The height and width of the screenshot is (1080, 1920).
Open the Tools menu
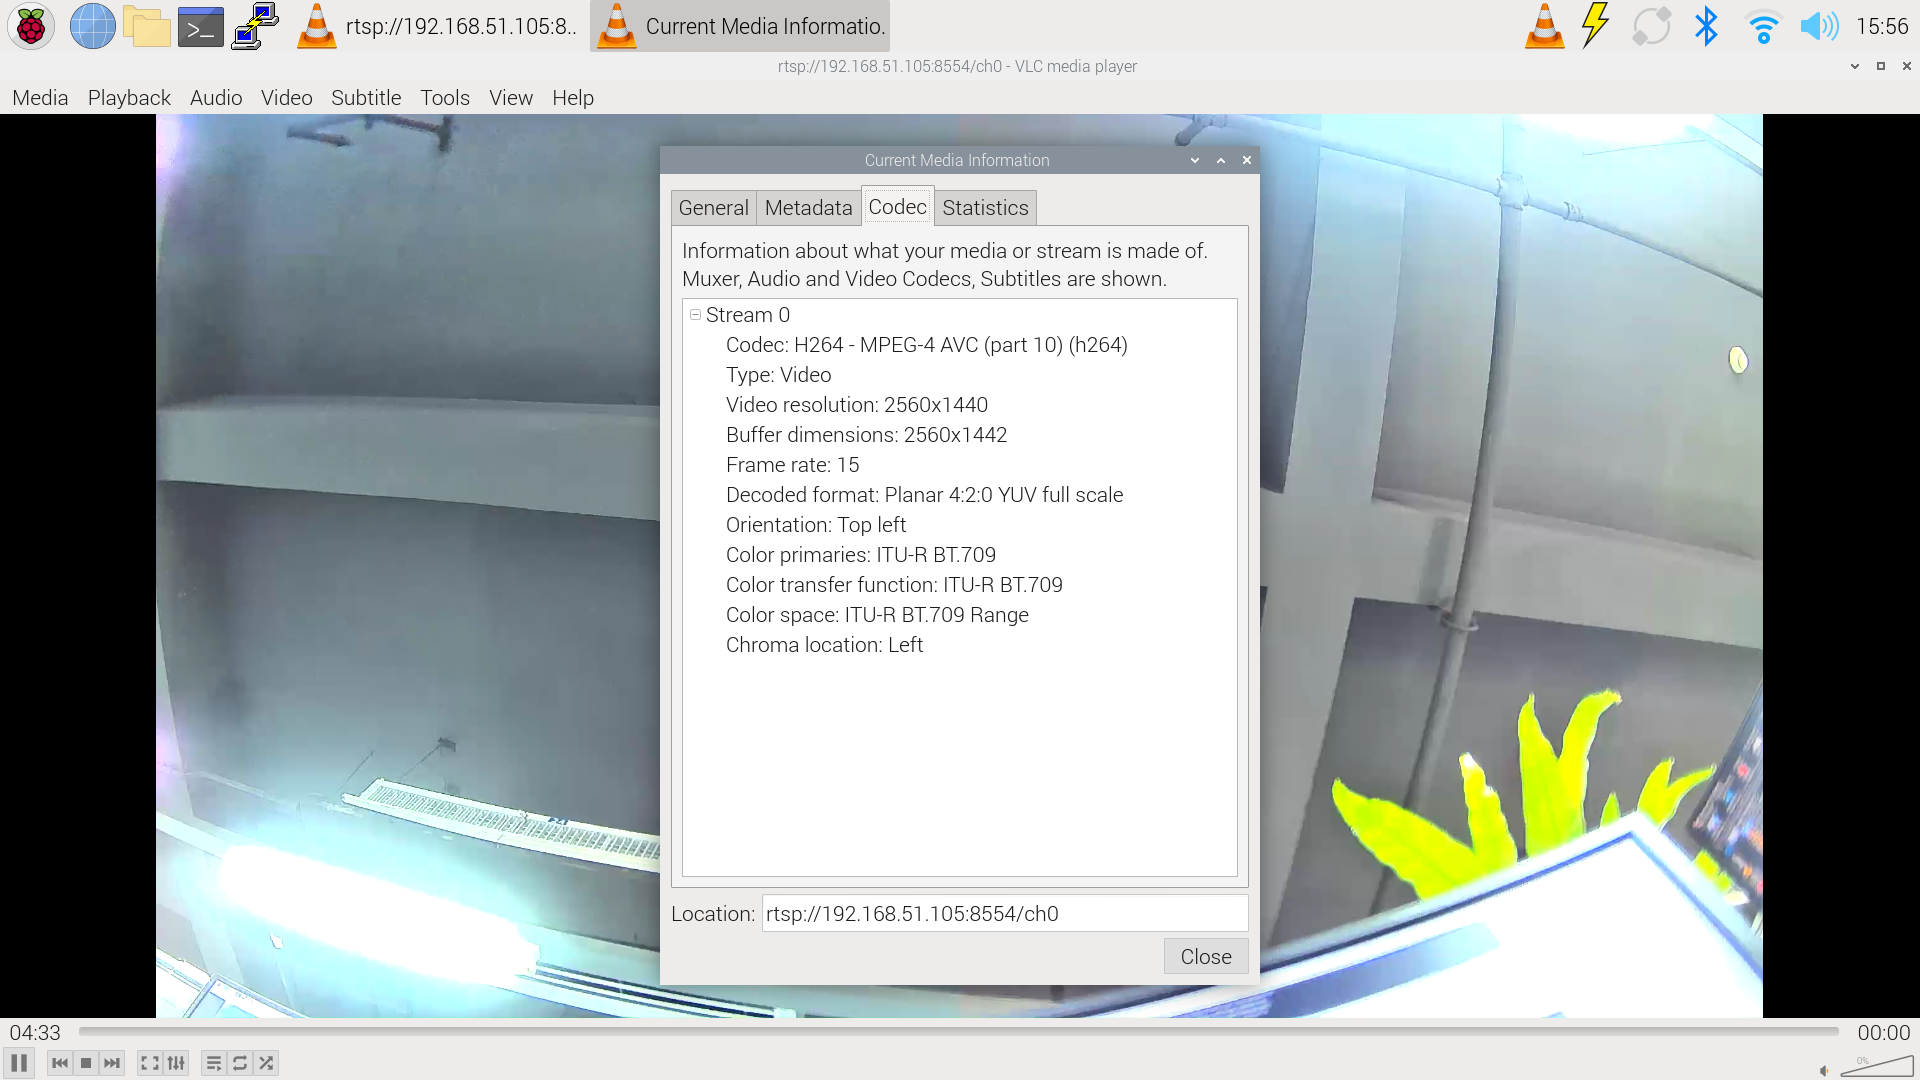(x=445, y=98)
